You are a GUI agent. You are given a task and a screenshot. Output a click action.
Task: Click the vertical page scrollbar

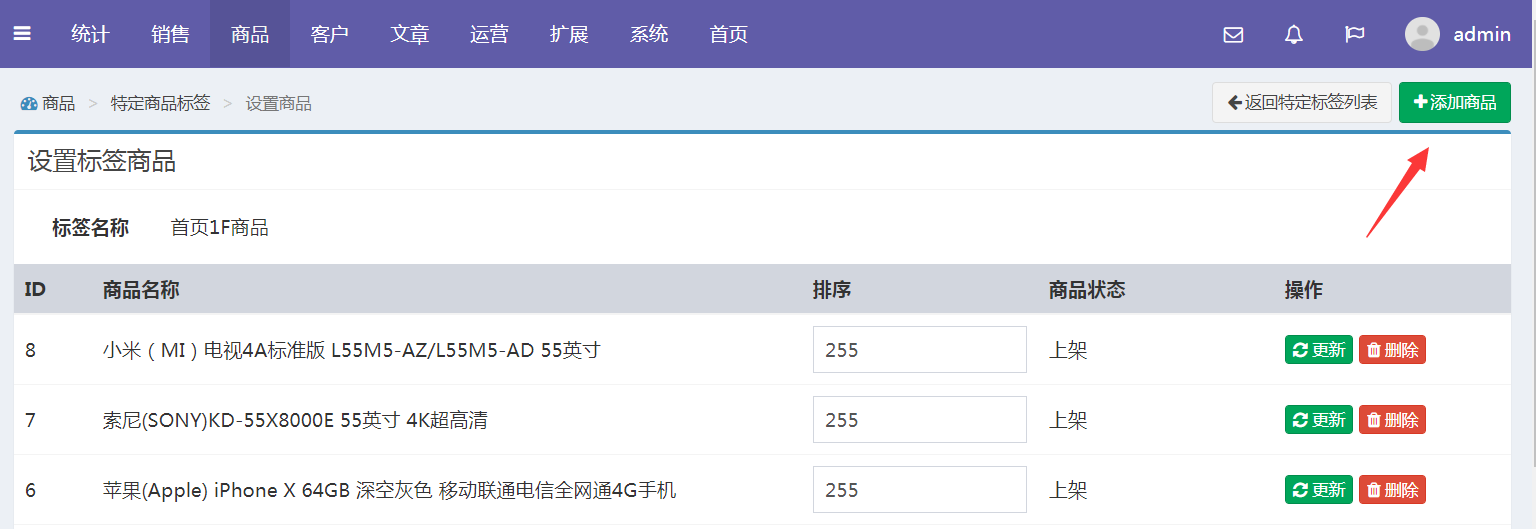click(x=1530, y=250)
